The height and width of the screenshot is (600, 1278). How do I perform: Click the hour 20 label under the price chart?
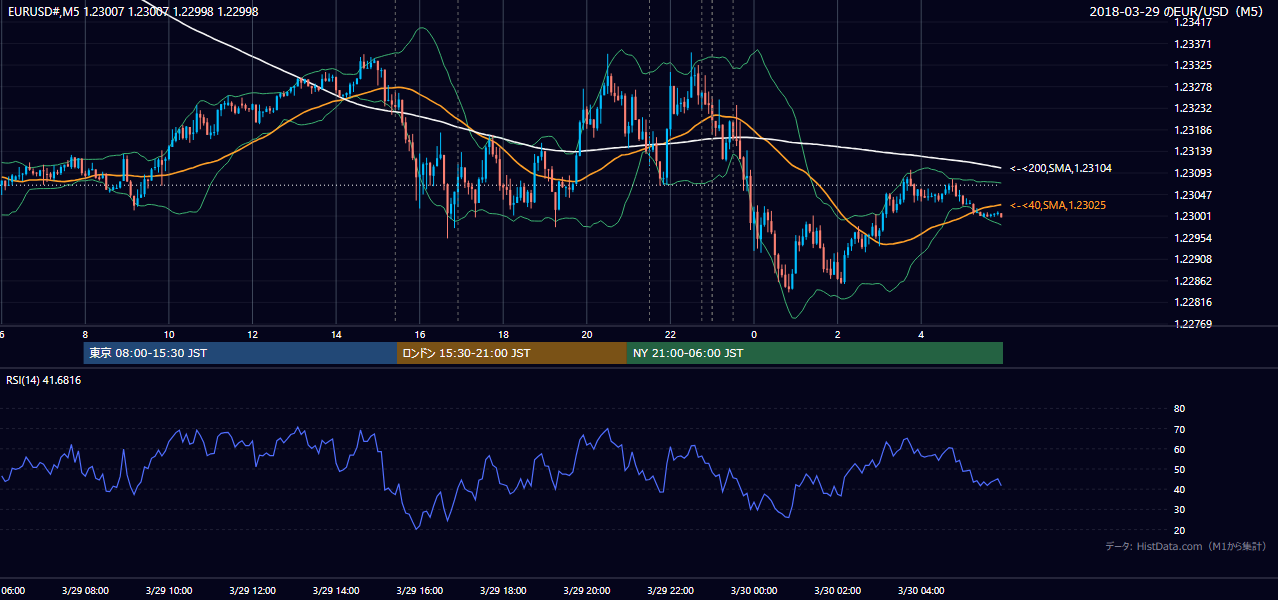(x=587, y=335)
